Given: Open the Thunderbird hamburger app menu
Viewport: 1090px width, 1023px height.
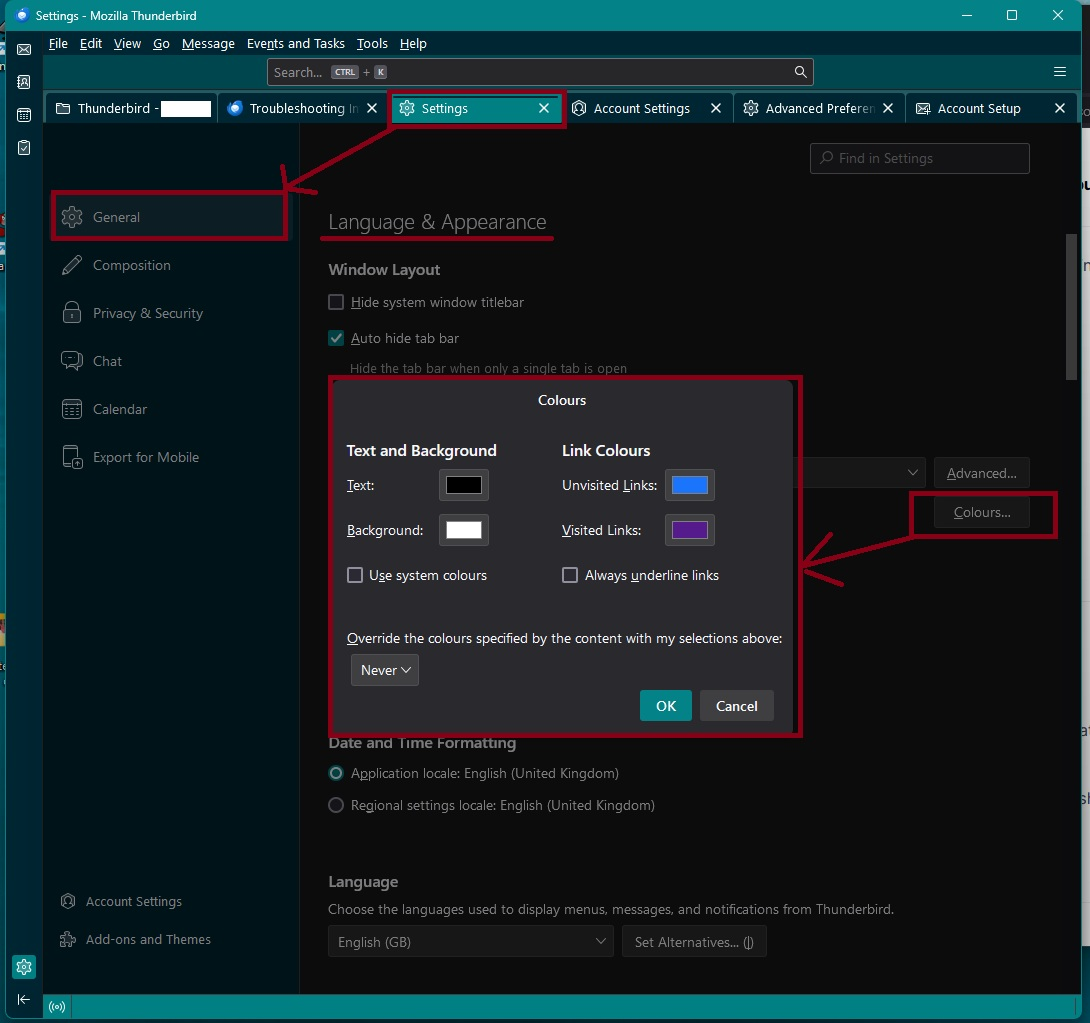Looking at the screenshot, I should [x=1060, y=72].
